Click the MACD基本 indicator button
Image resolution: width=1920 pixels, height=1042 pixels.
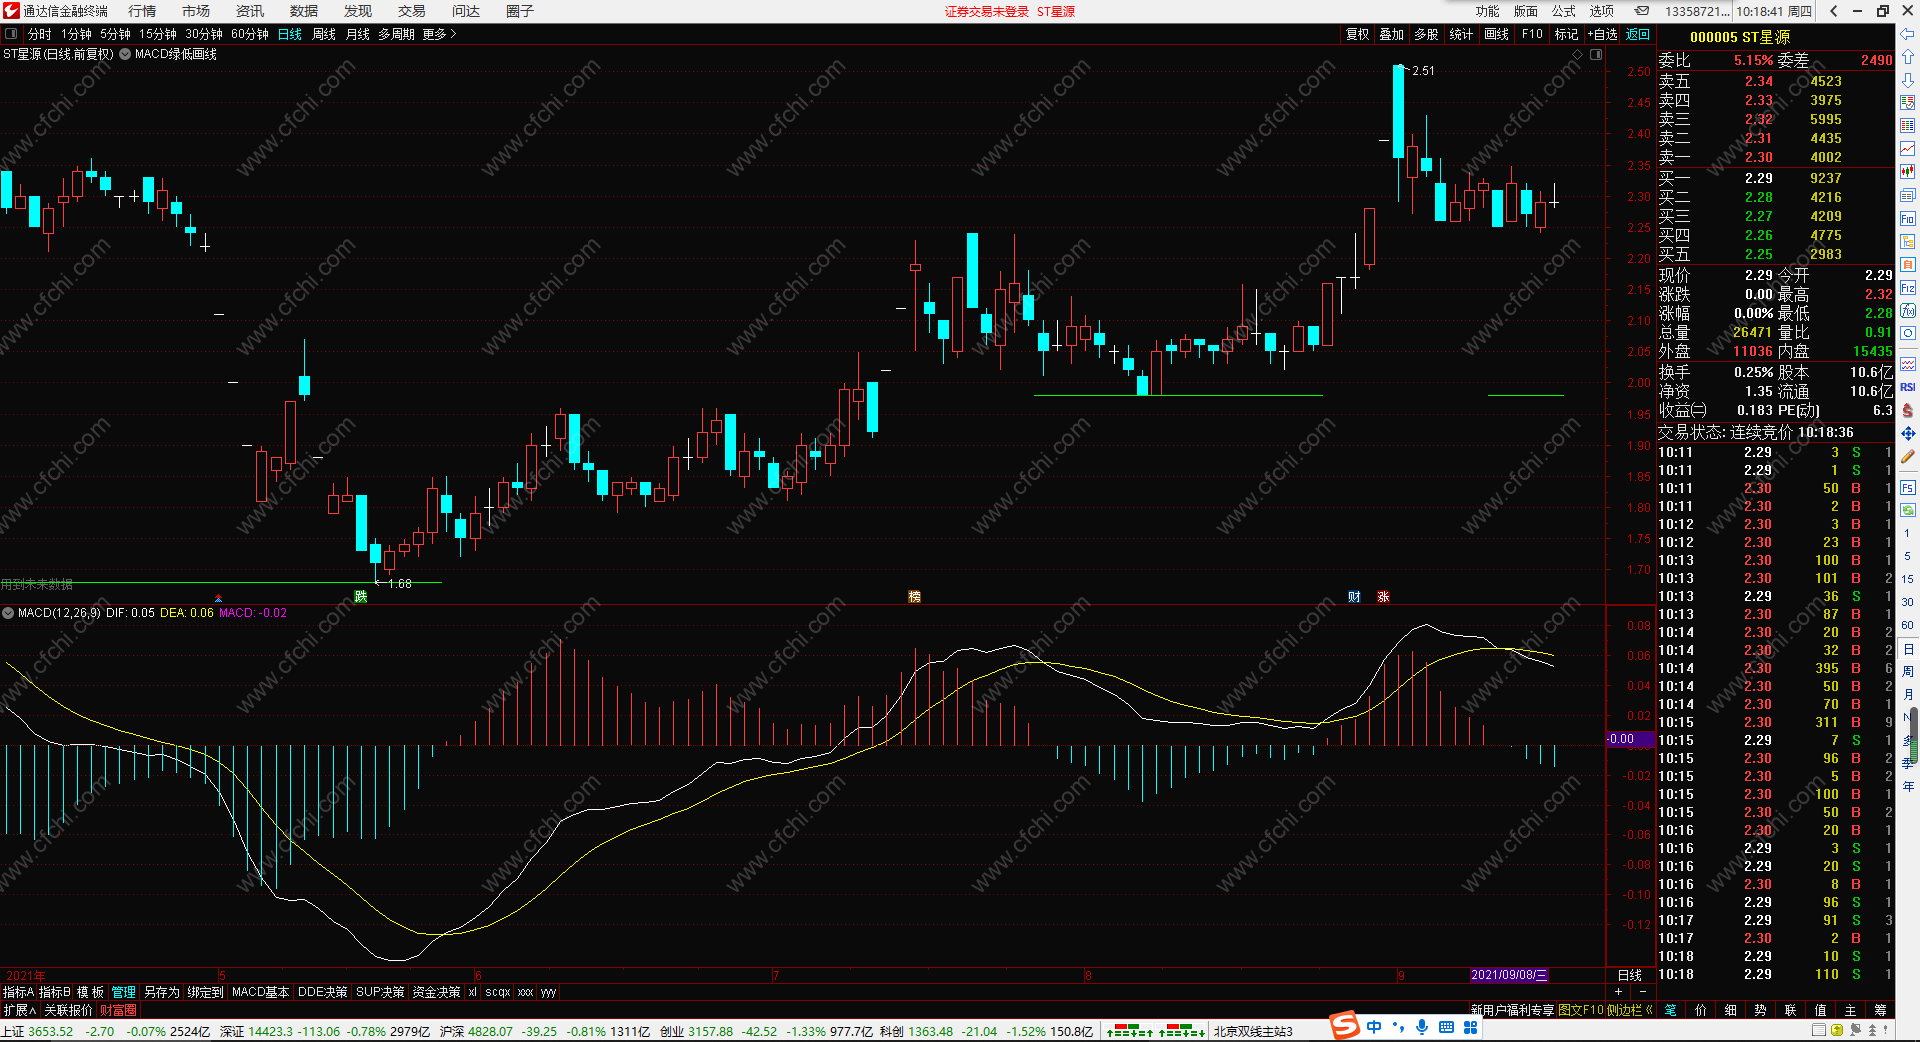[x=260, y=992]
